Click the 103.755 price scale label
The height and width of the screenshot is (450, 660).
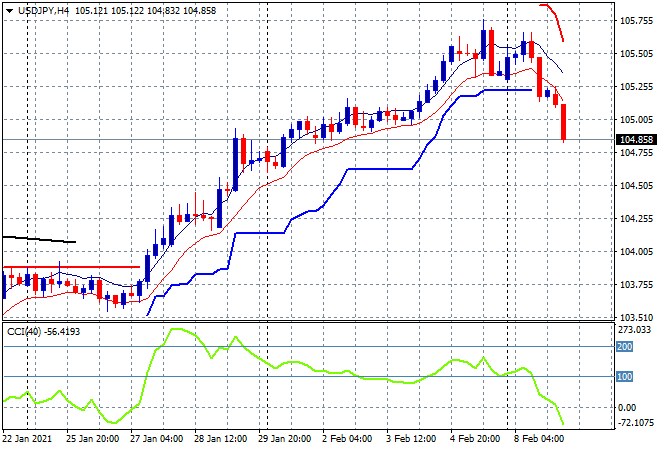[x=637, y=285]
